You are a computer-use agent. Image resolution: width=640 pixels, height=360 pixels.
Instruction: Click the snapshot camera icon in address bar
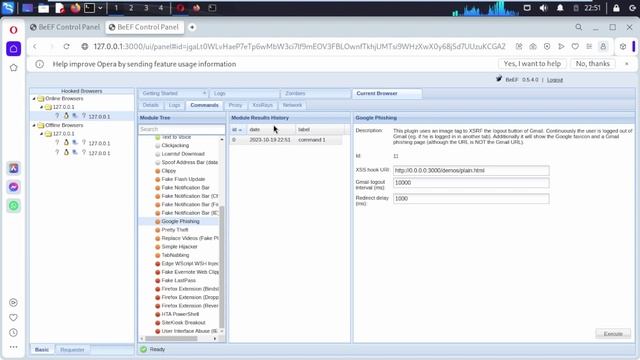[533, 47]
